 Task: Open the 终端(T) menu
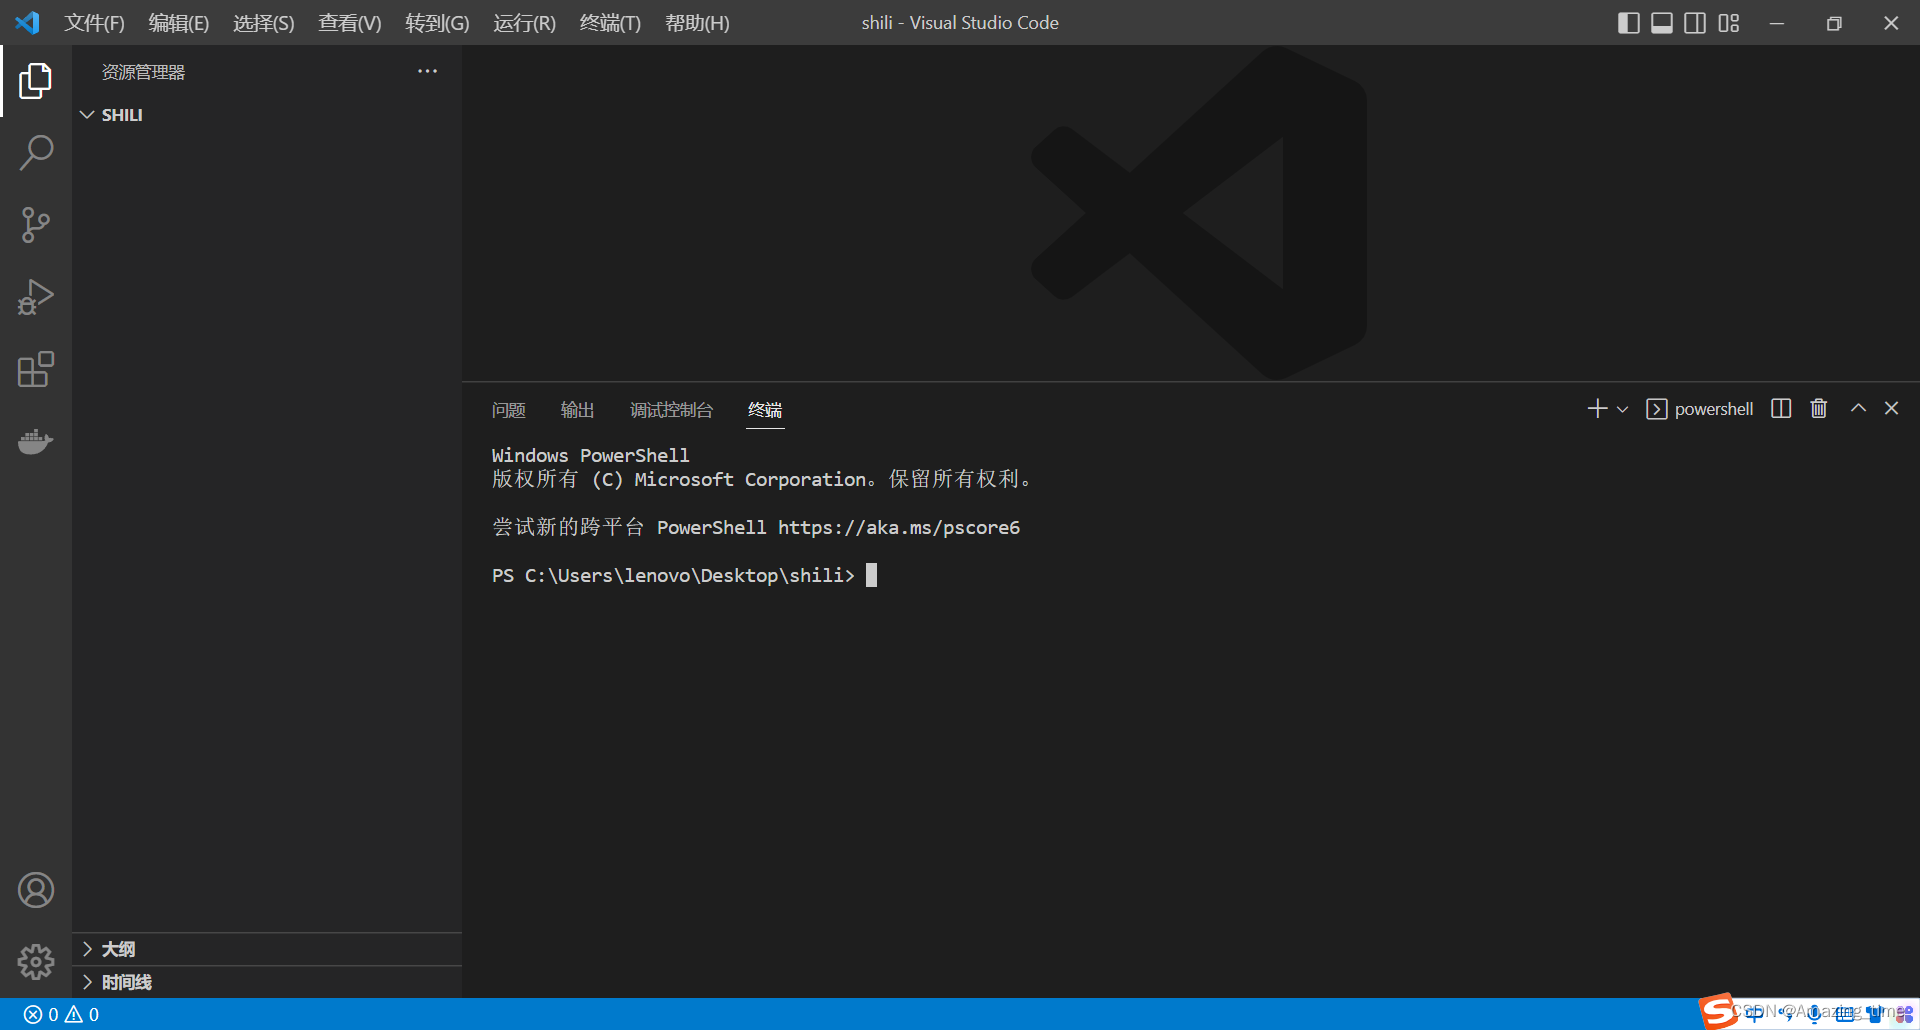pyautogui.click(x=610, y=23)
